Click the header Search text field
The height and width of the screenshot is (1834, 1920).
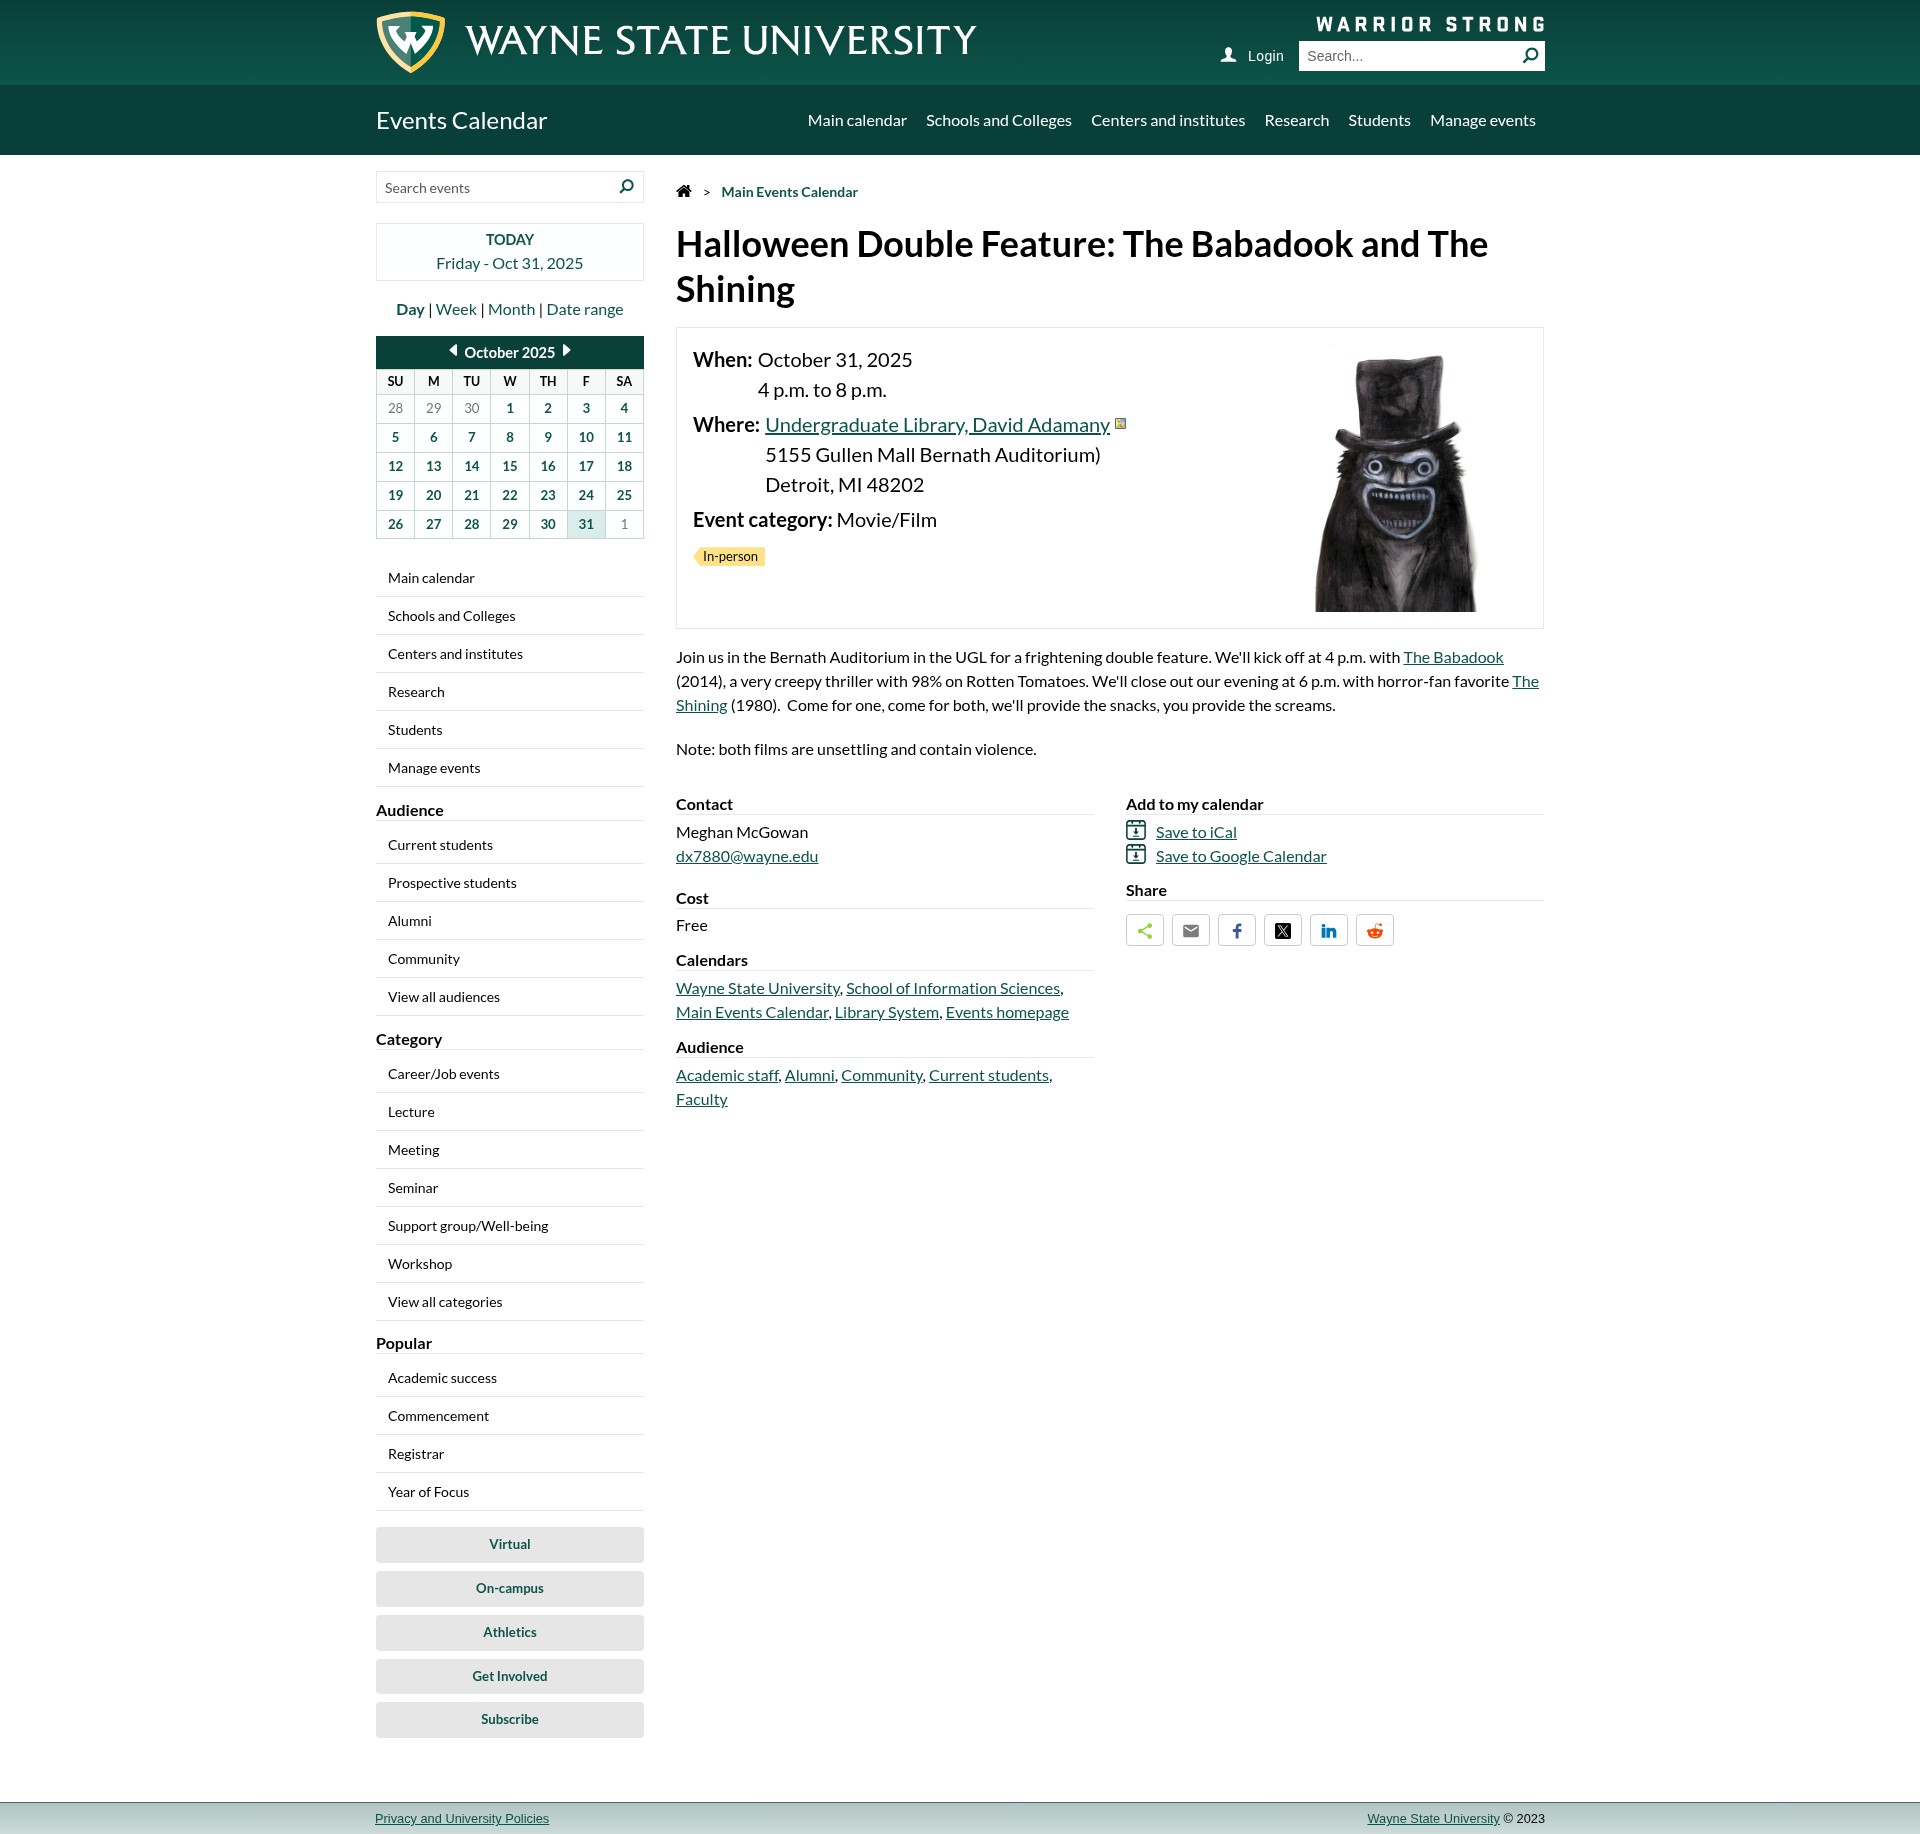pyautogui.click(x=1410, y=56)
